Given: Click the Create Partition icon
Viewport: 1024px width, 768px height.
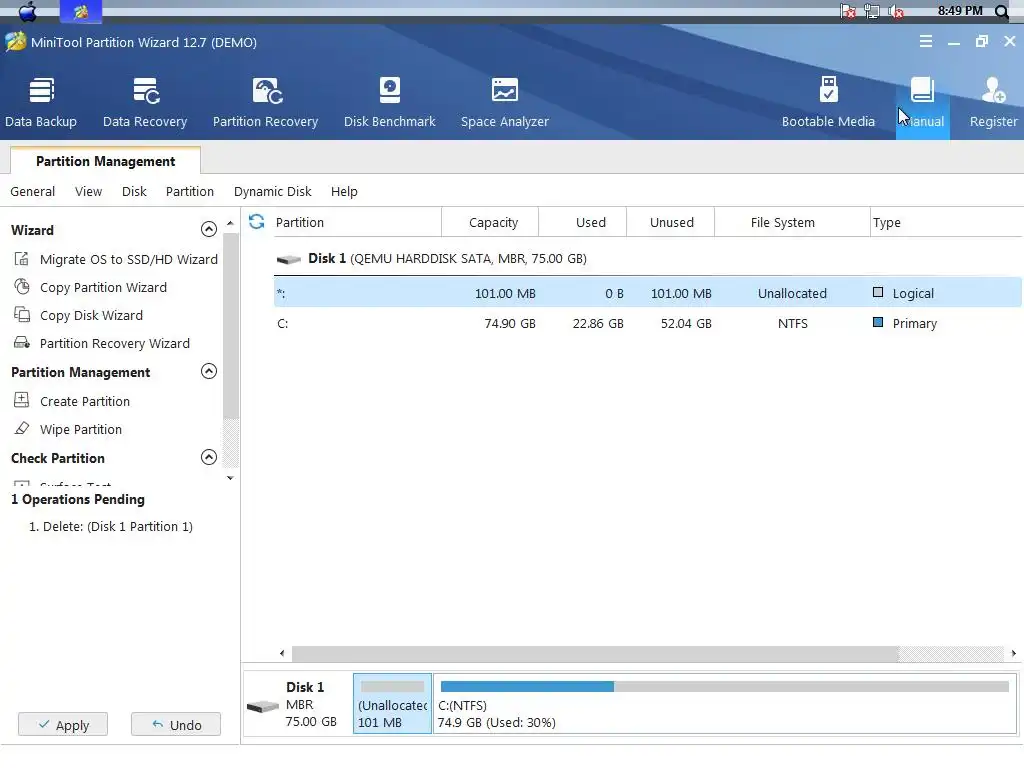Looking at the screenshot, I should (22, 400).
